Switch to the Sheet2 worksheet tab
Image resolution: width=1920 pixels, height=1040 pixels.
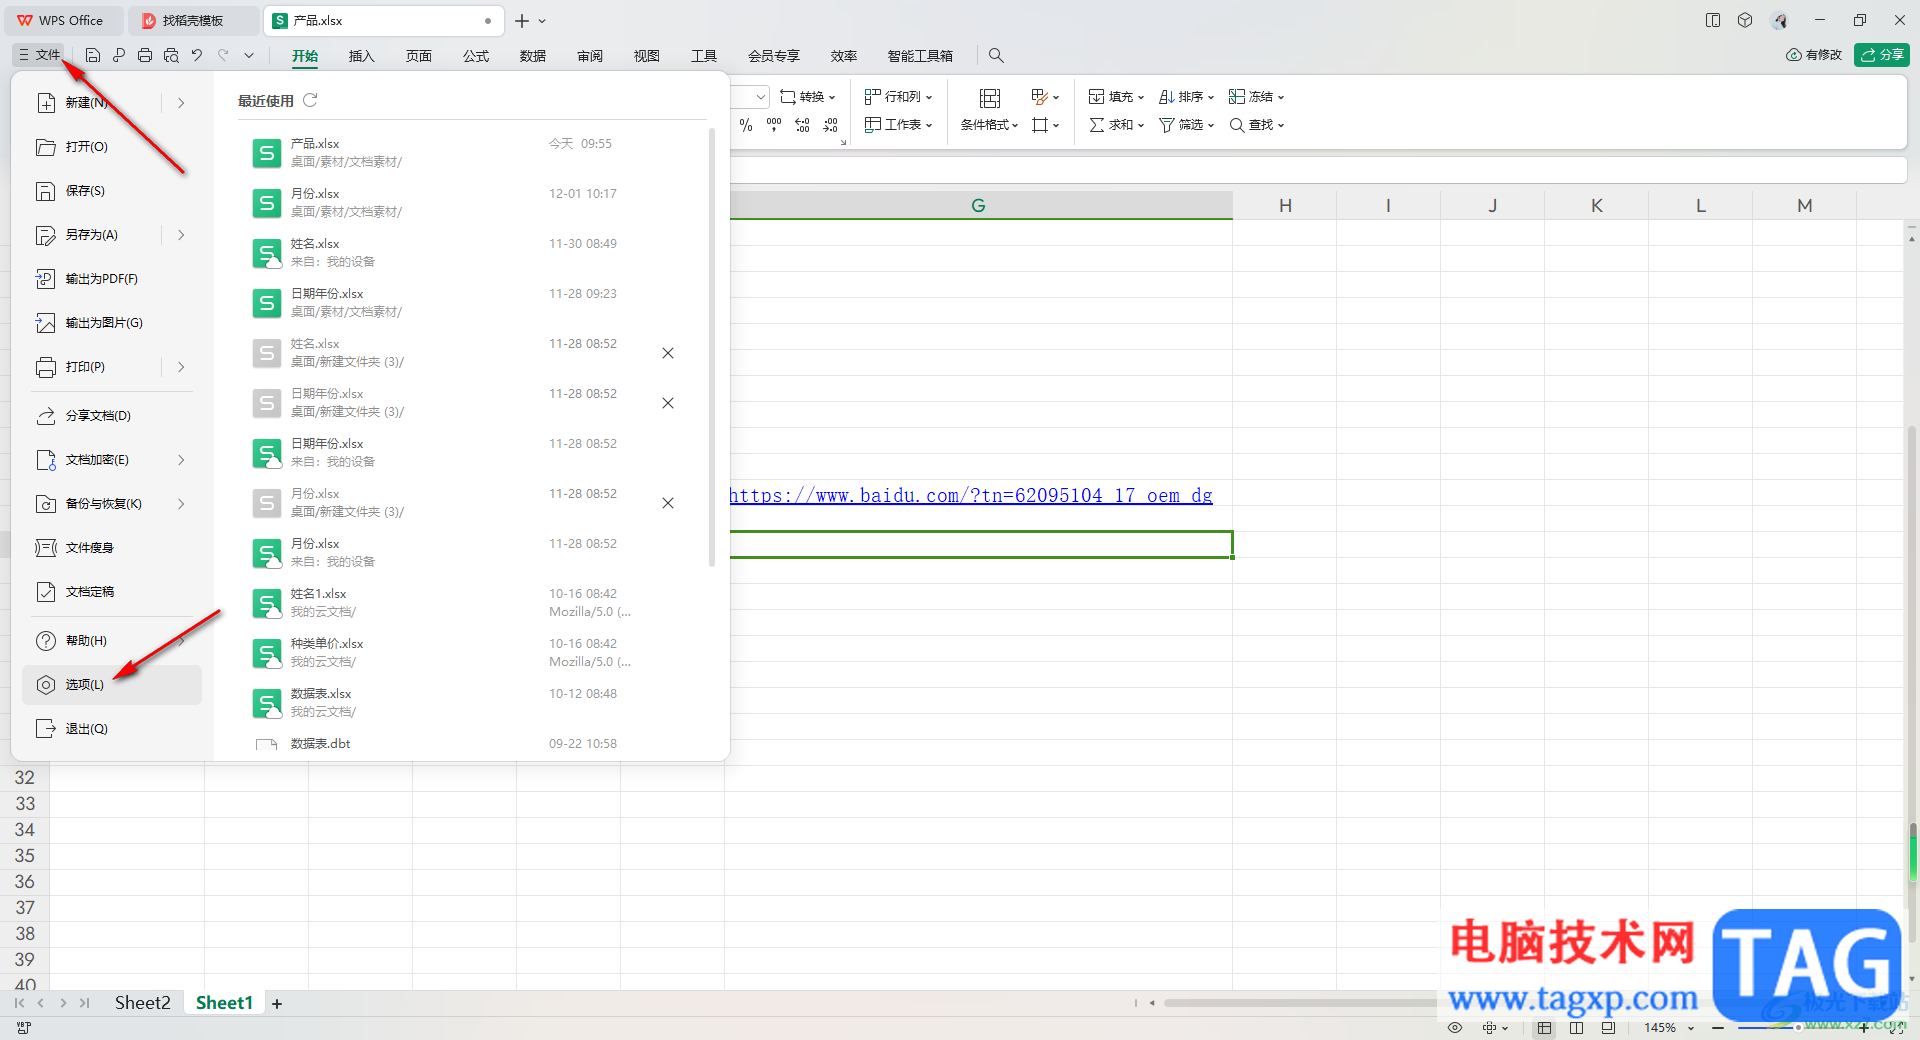(142, 1003)
